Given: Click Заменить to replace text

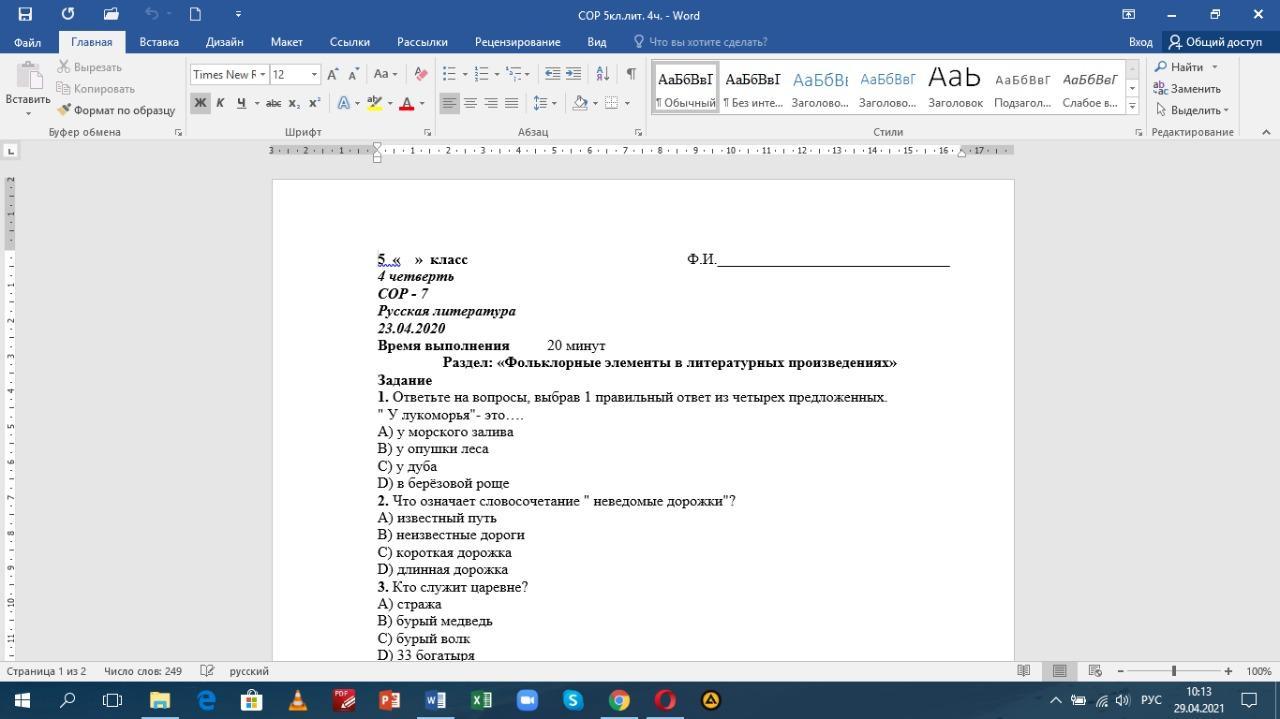Looking at the screenshot, I should coord(1188,89).
